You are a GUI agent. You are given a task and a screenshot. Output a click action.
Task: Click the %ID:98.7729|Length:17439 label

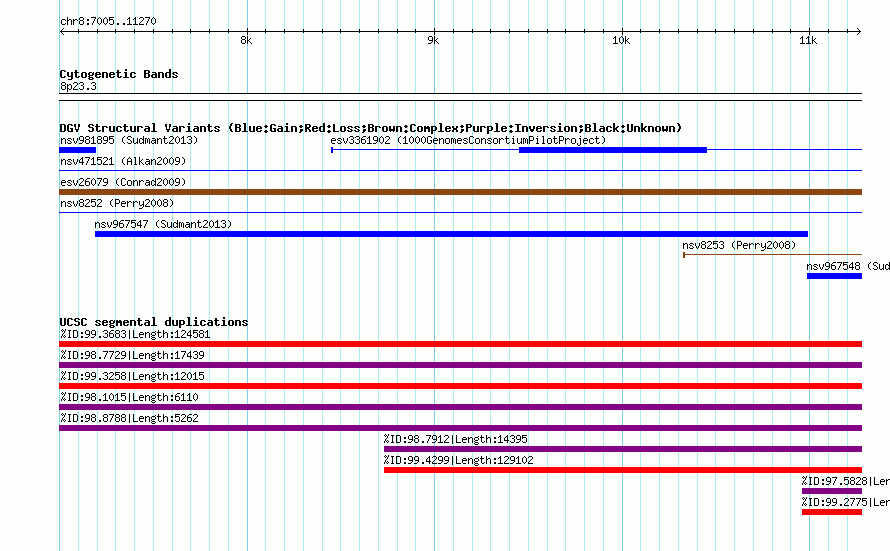tap(132, 355)
